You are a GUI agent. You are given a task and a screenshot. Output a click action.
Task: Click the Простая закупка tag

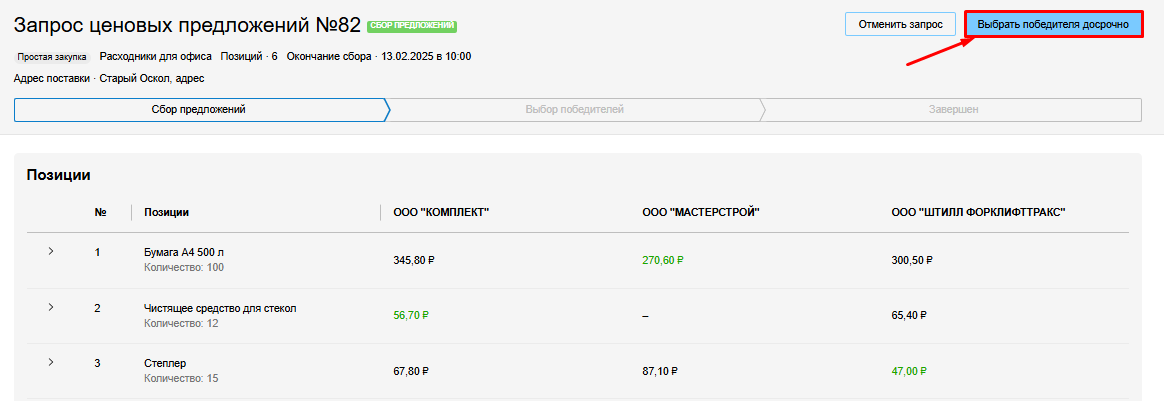pos(52,57)
